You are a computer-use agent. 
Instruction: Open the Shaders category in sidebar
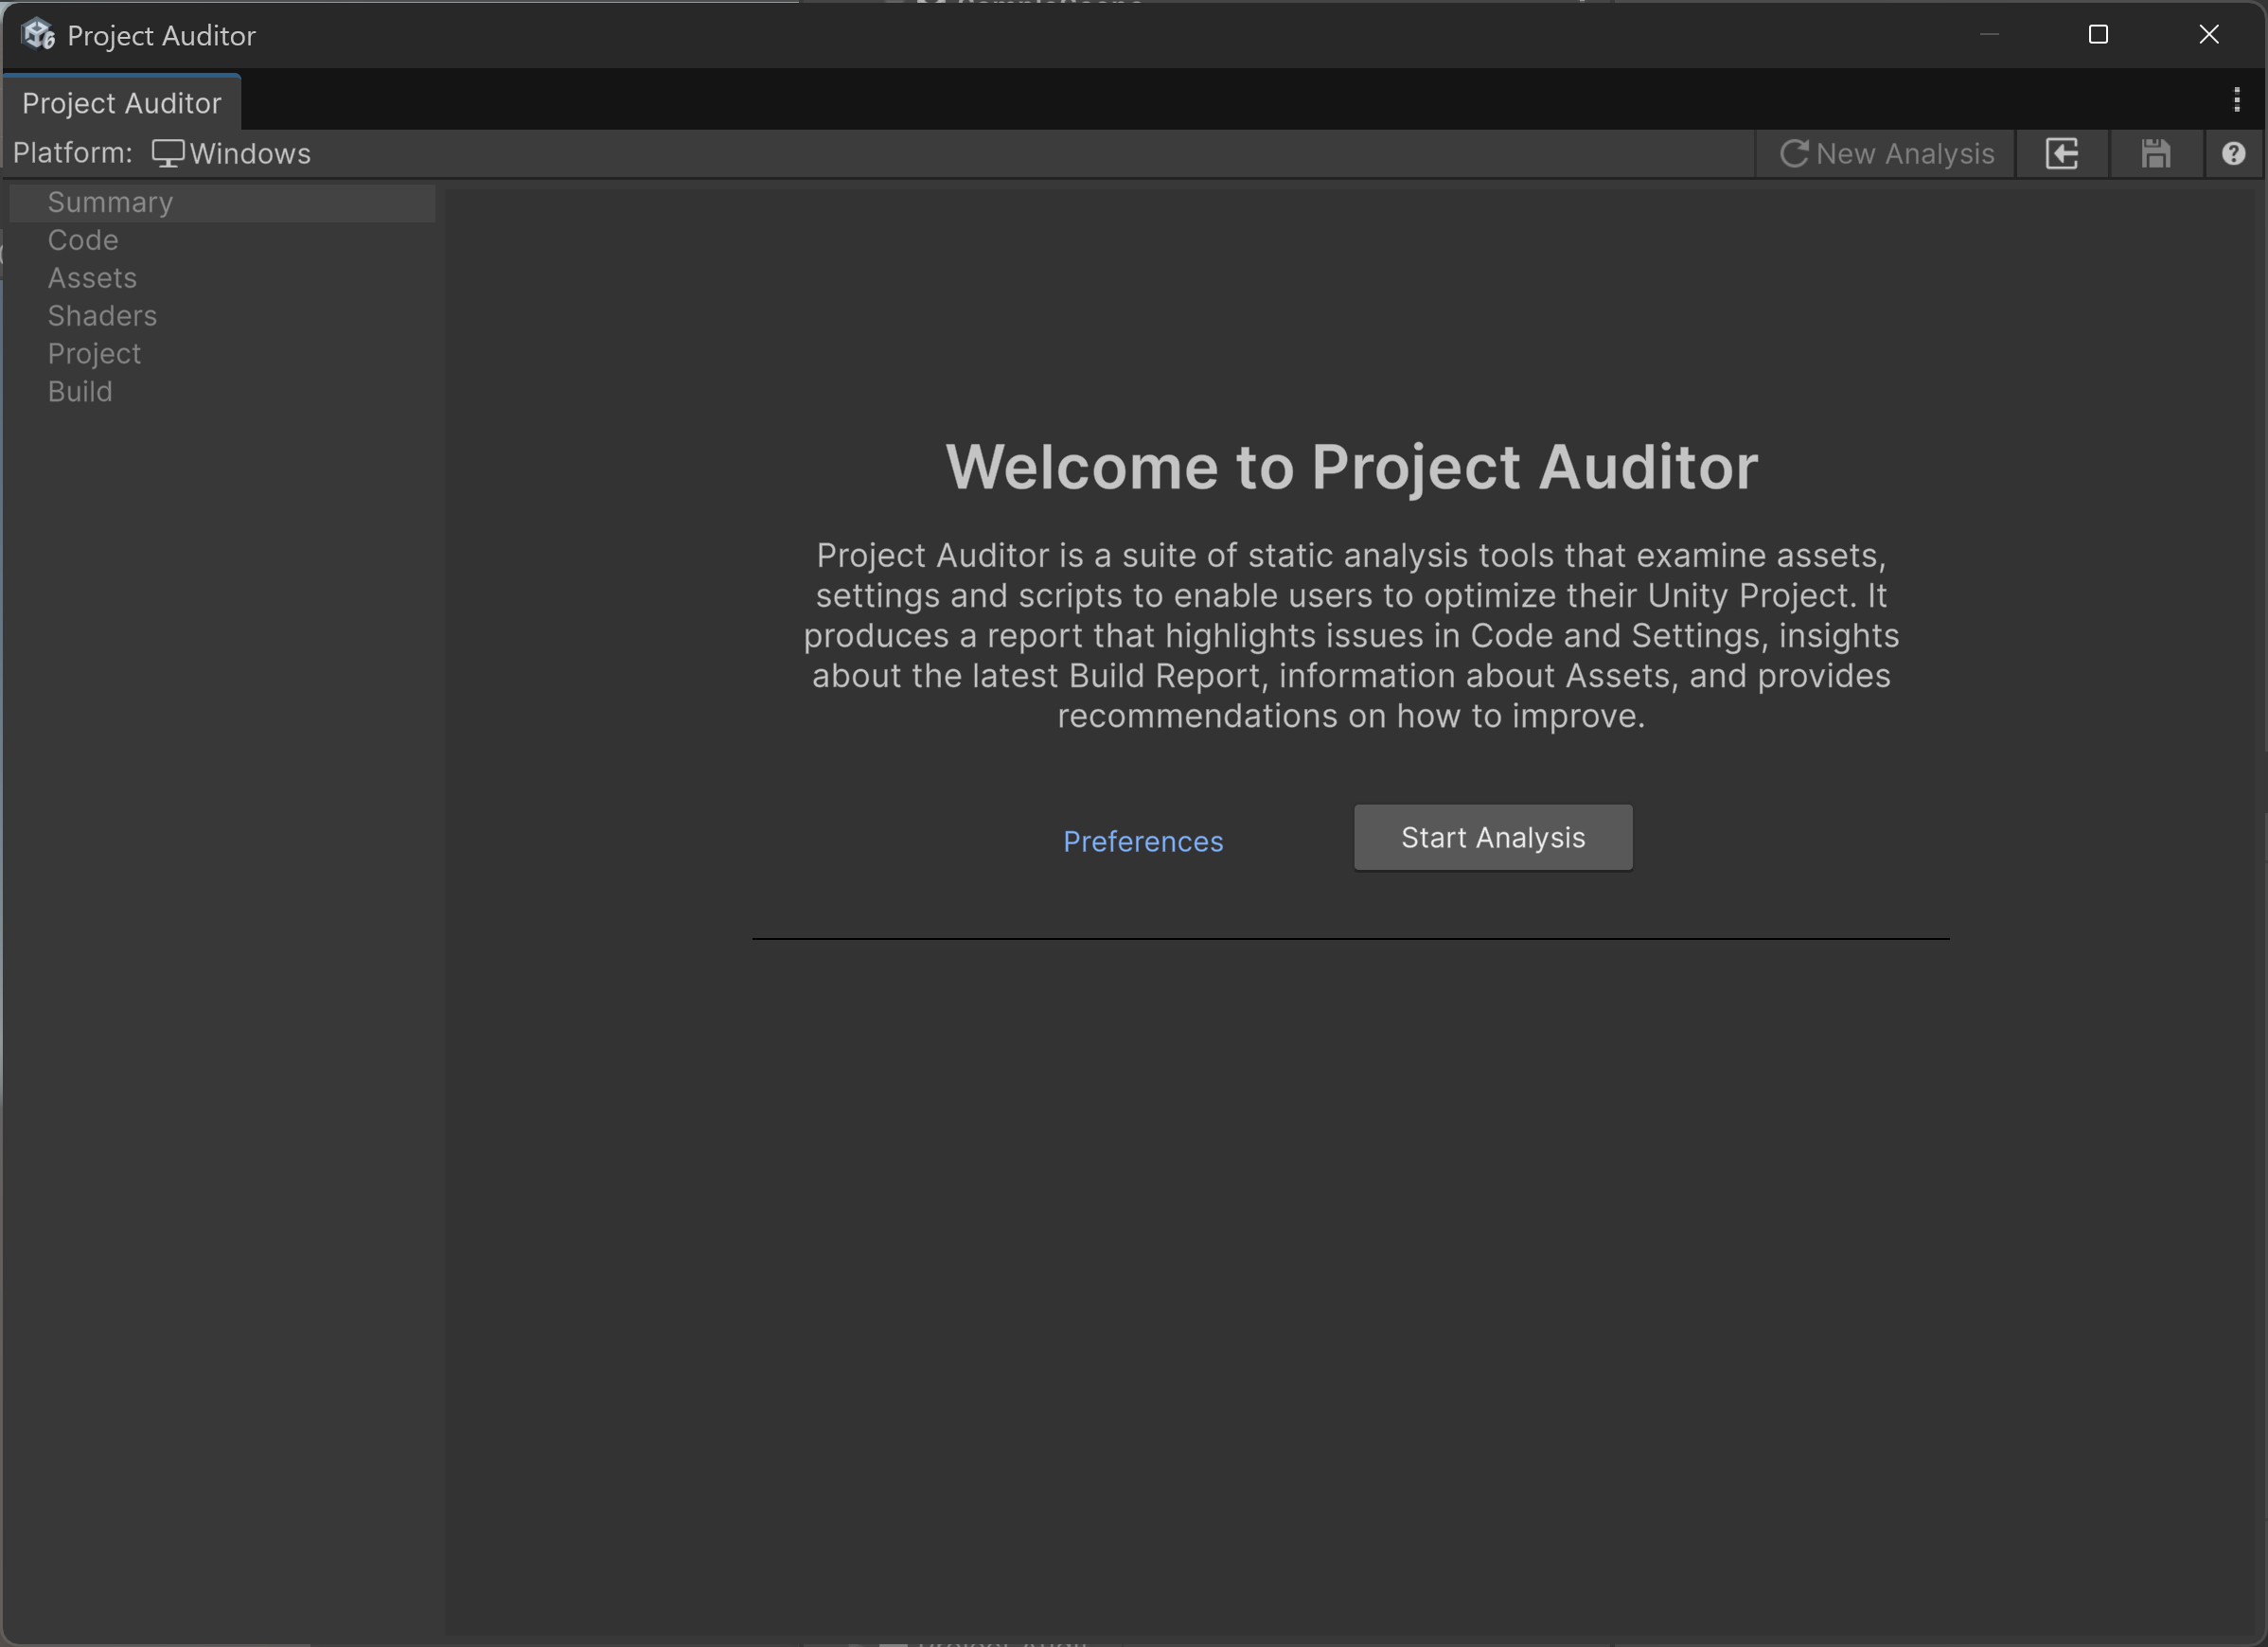pos(102,316)
